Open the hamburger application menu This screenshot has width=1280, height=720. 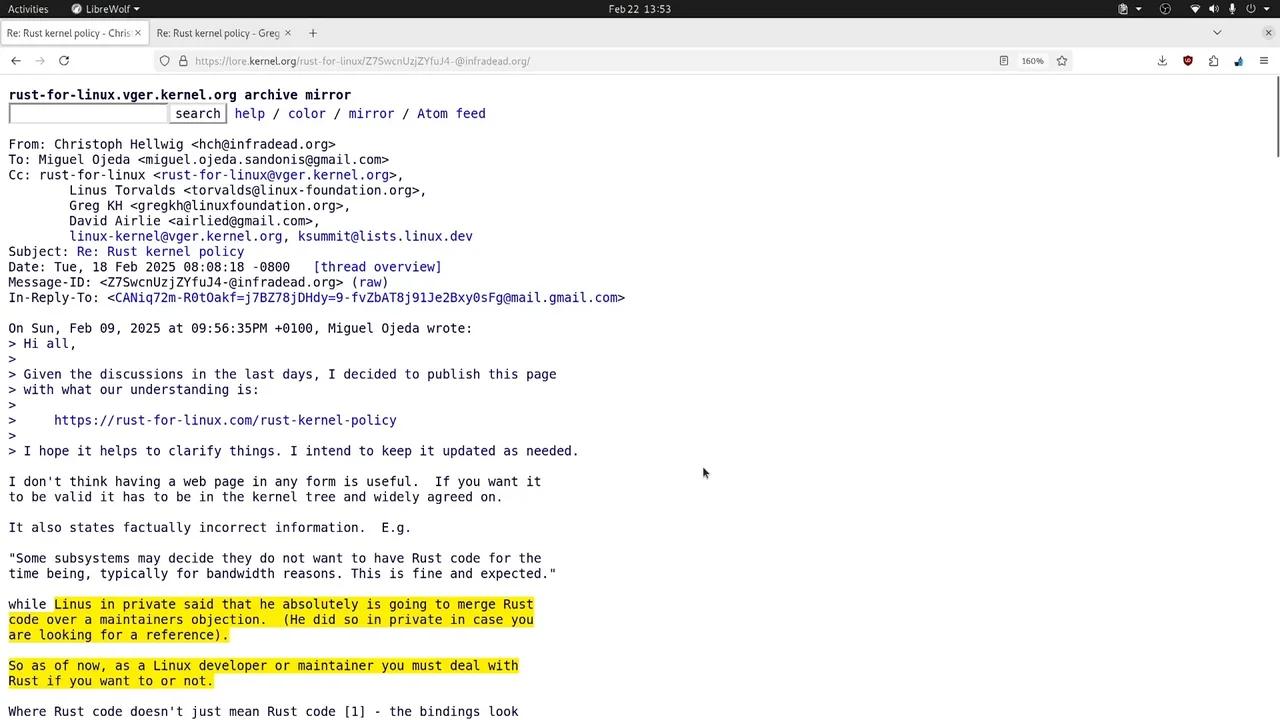click(x=1264, y=61)
